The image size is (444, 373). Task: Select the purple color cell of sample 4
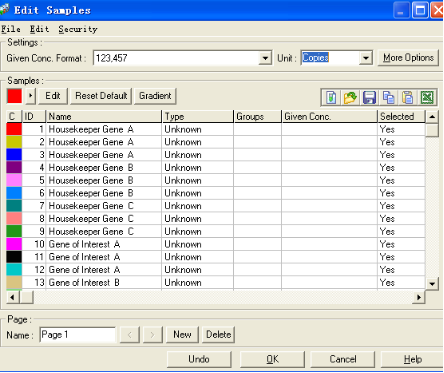14,167
